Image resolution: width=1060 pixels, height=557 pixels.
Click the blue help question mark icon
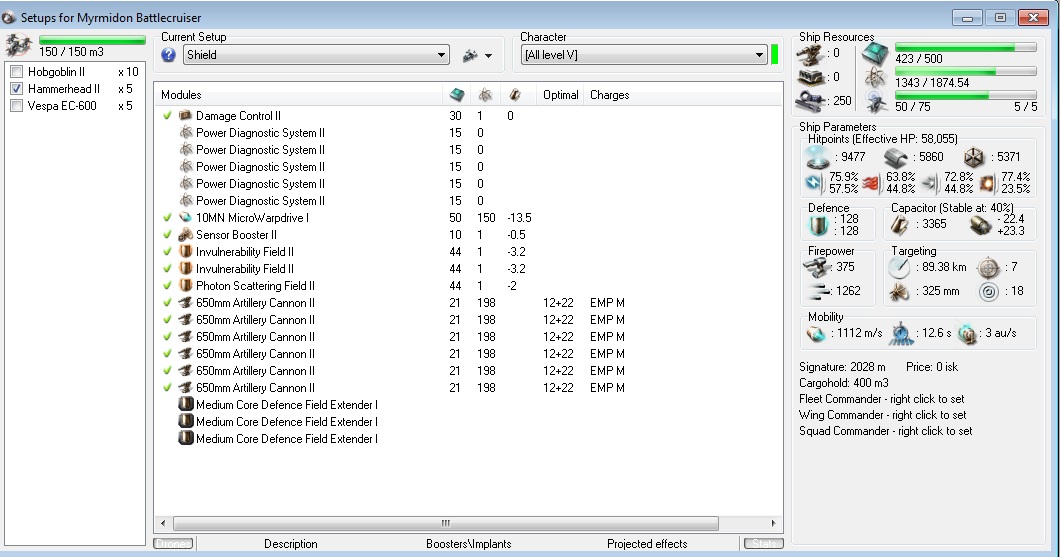[x=168, y=55]
